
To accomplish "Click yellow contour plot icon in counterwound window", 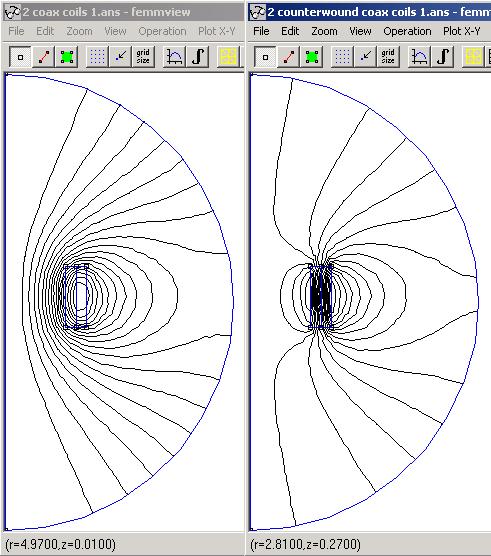I will pyautogui.click(x=473, y=57).
